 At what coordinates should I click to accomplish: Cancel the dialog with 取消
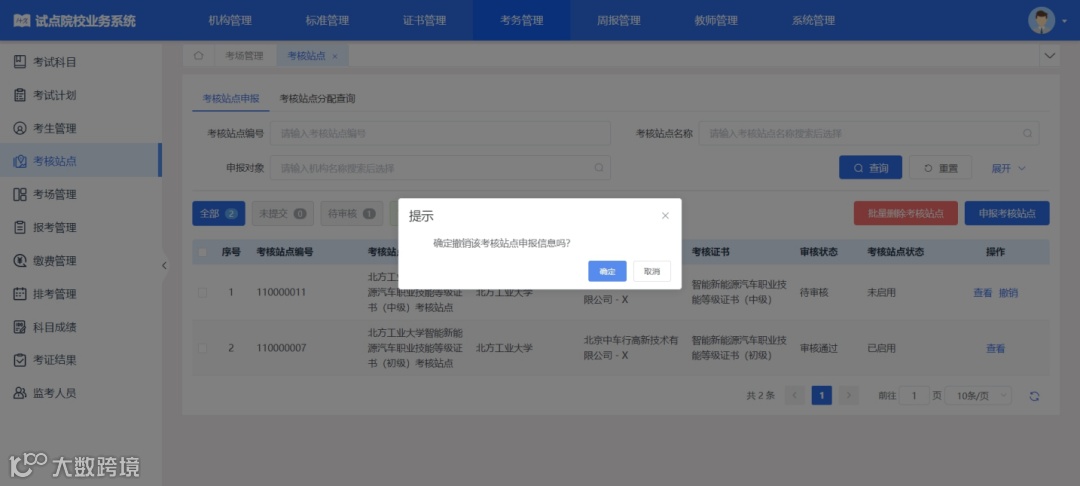tap(652, 271)
